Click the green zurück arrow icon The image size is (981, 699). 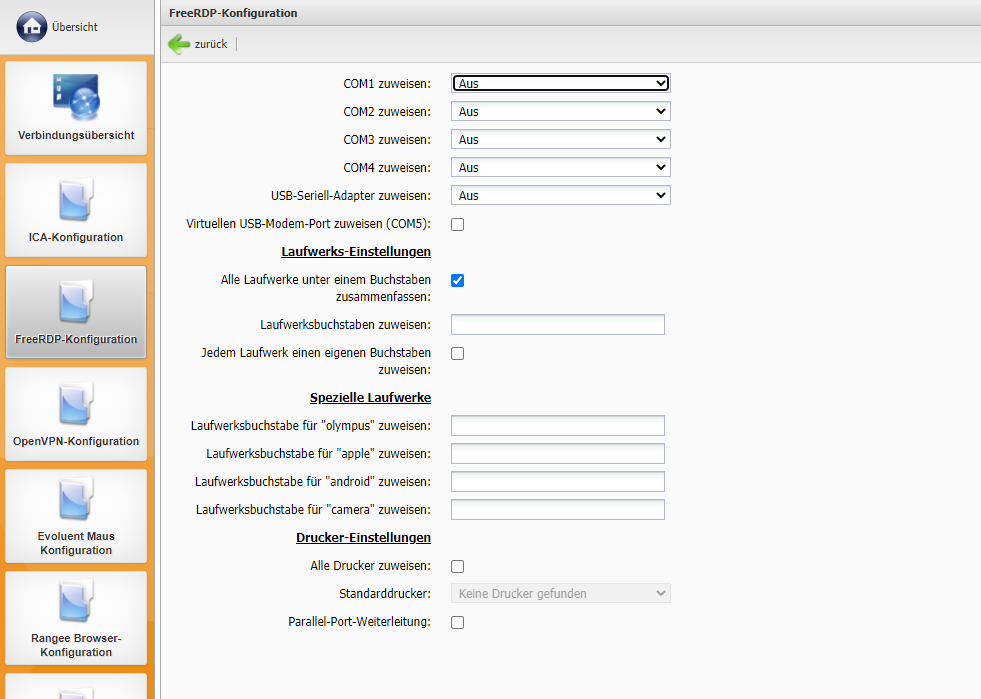[x=179, y=44]
